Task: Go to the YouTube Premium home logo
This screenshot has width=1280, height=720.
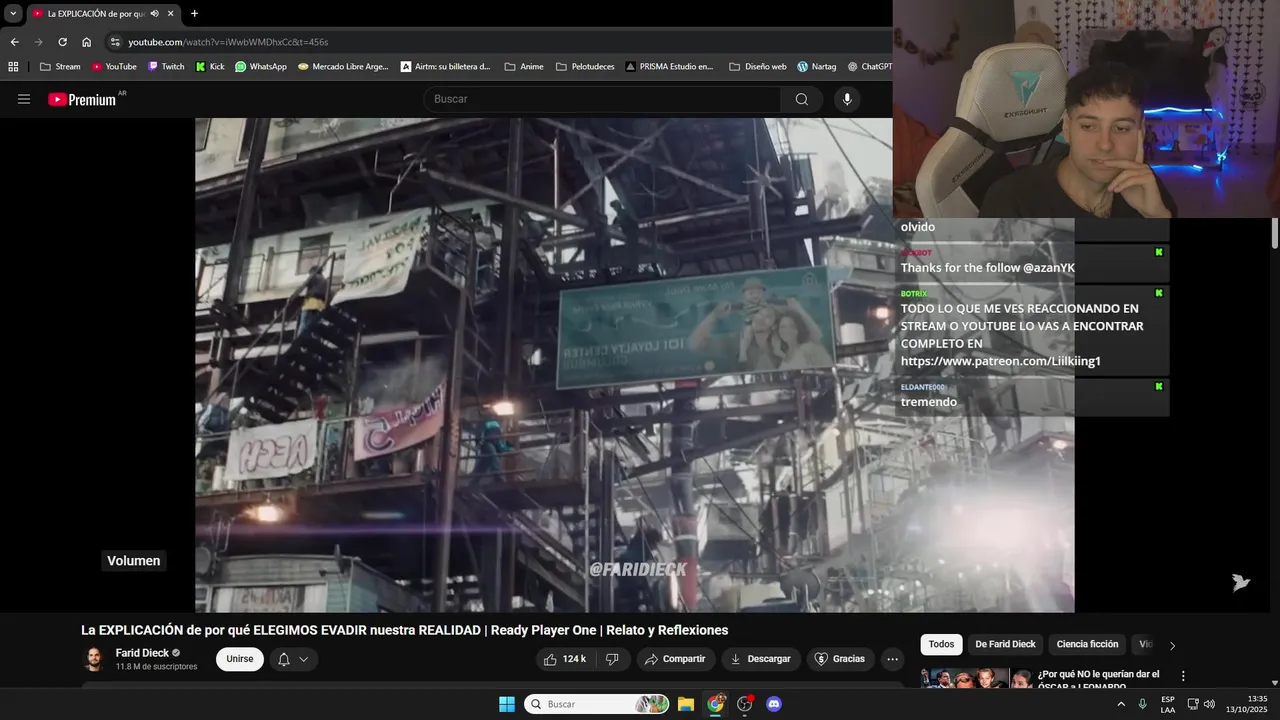Action: 83,99
